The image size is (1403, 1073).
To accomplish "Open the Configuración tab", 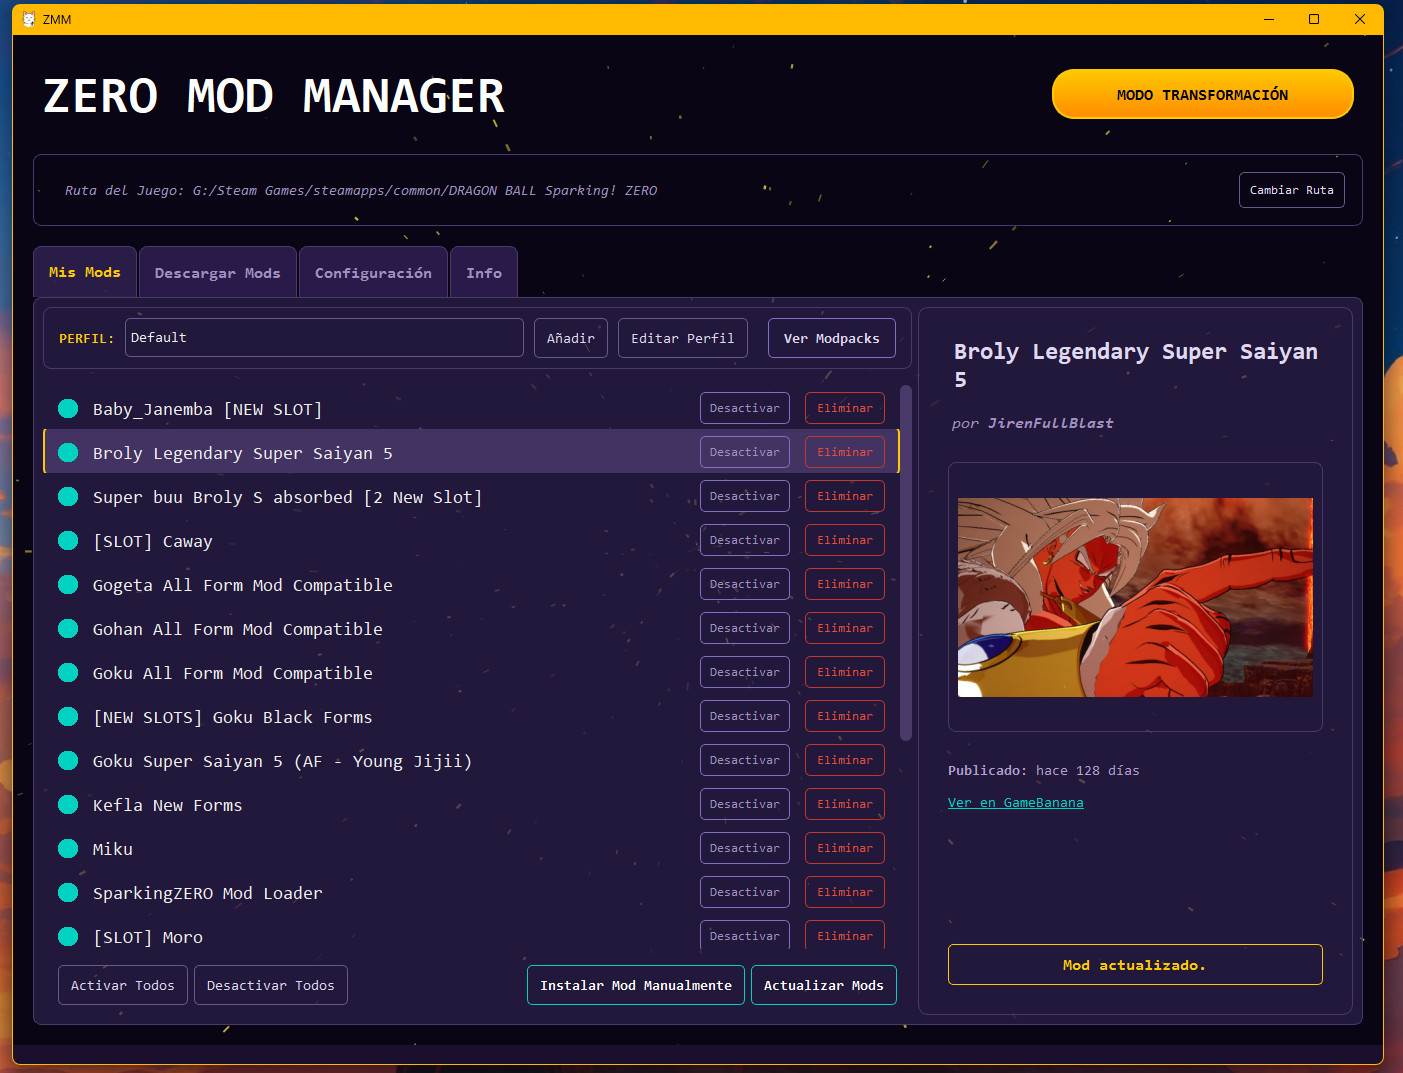I will tap(373, 272).
